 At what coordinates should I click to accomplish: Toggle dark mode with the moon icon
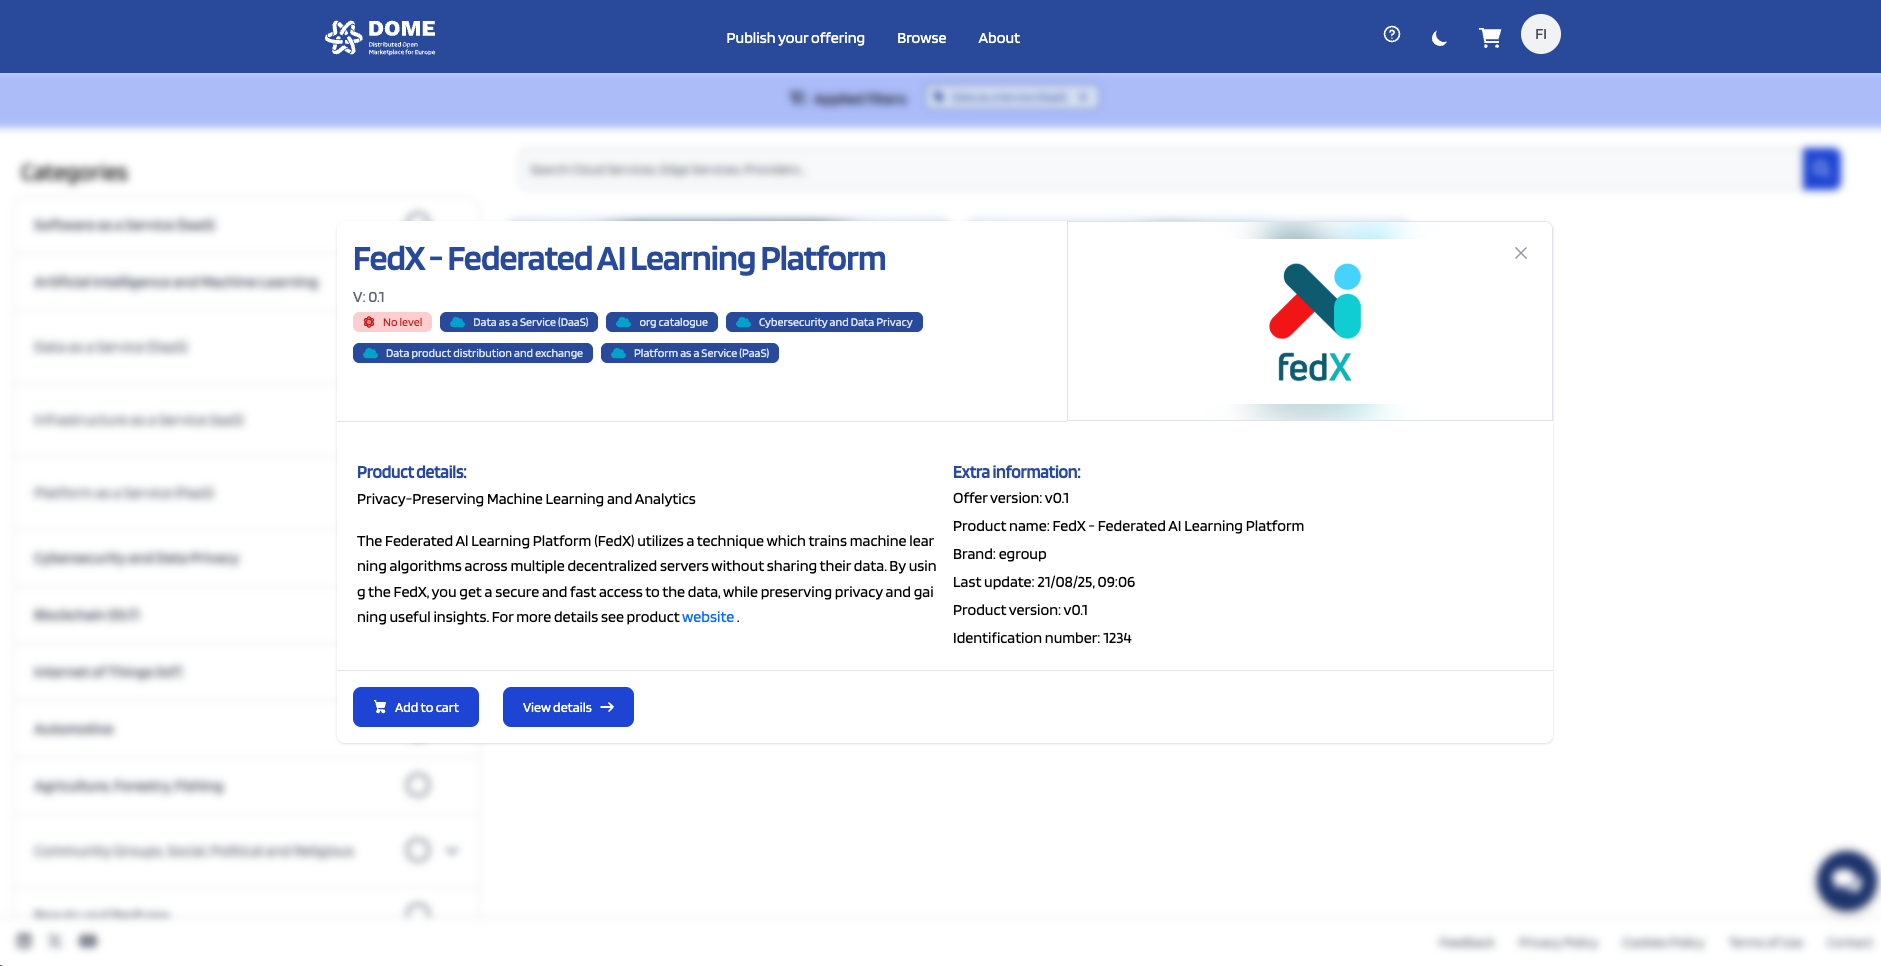click(x=1439, y=39)
